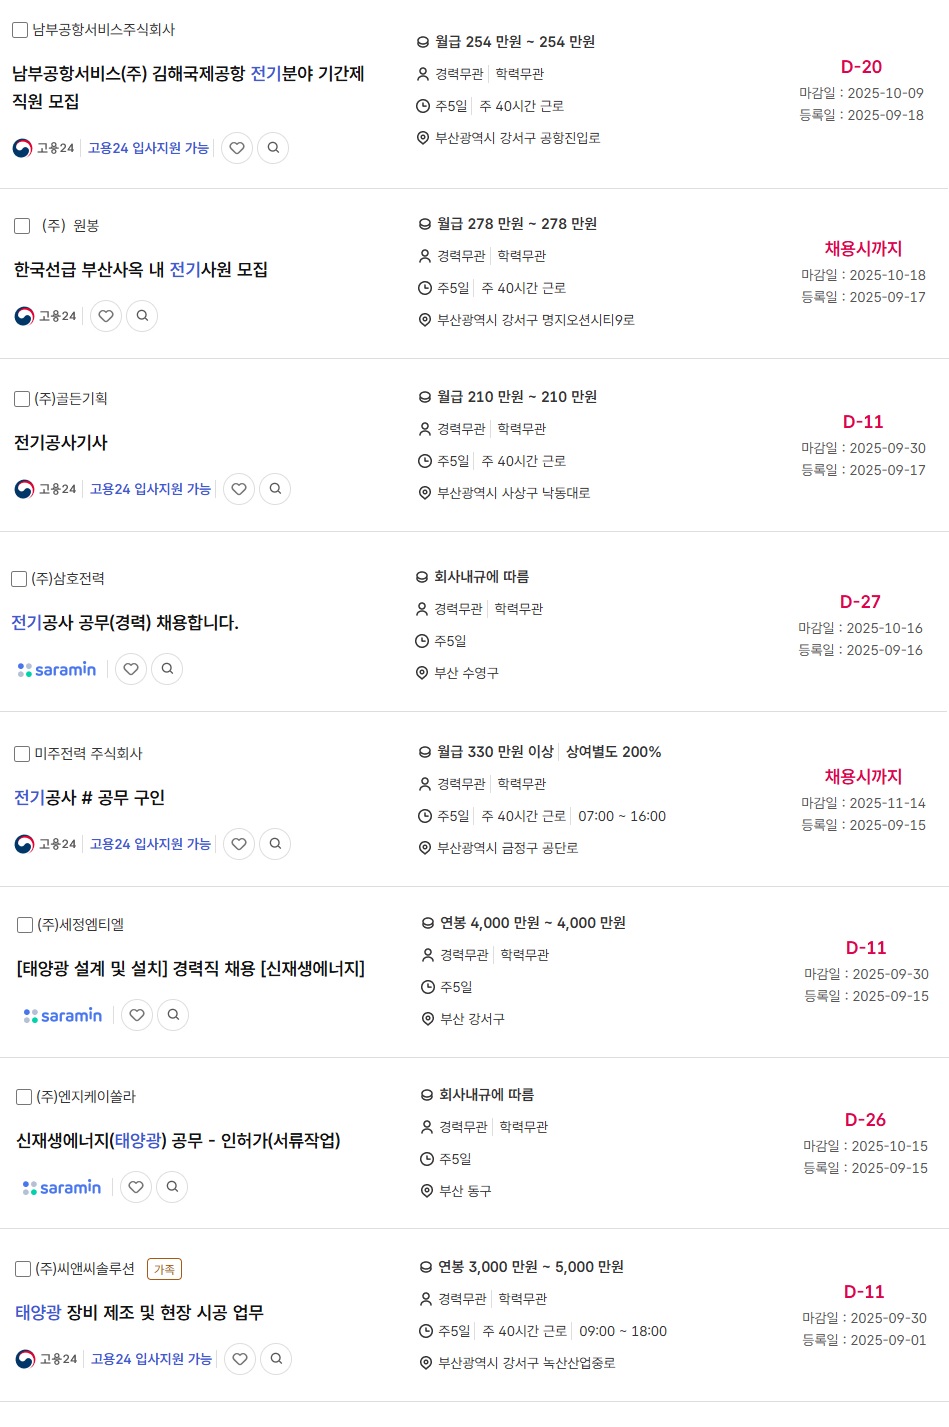This screenshot has height=1427, width=949.
Task: Tick the 미주전력 주식회사 checkbox
Action: point(22,754)
